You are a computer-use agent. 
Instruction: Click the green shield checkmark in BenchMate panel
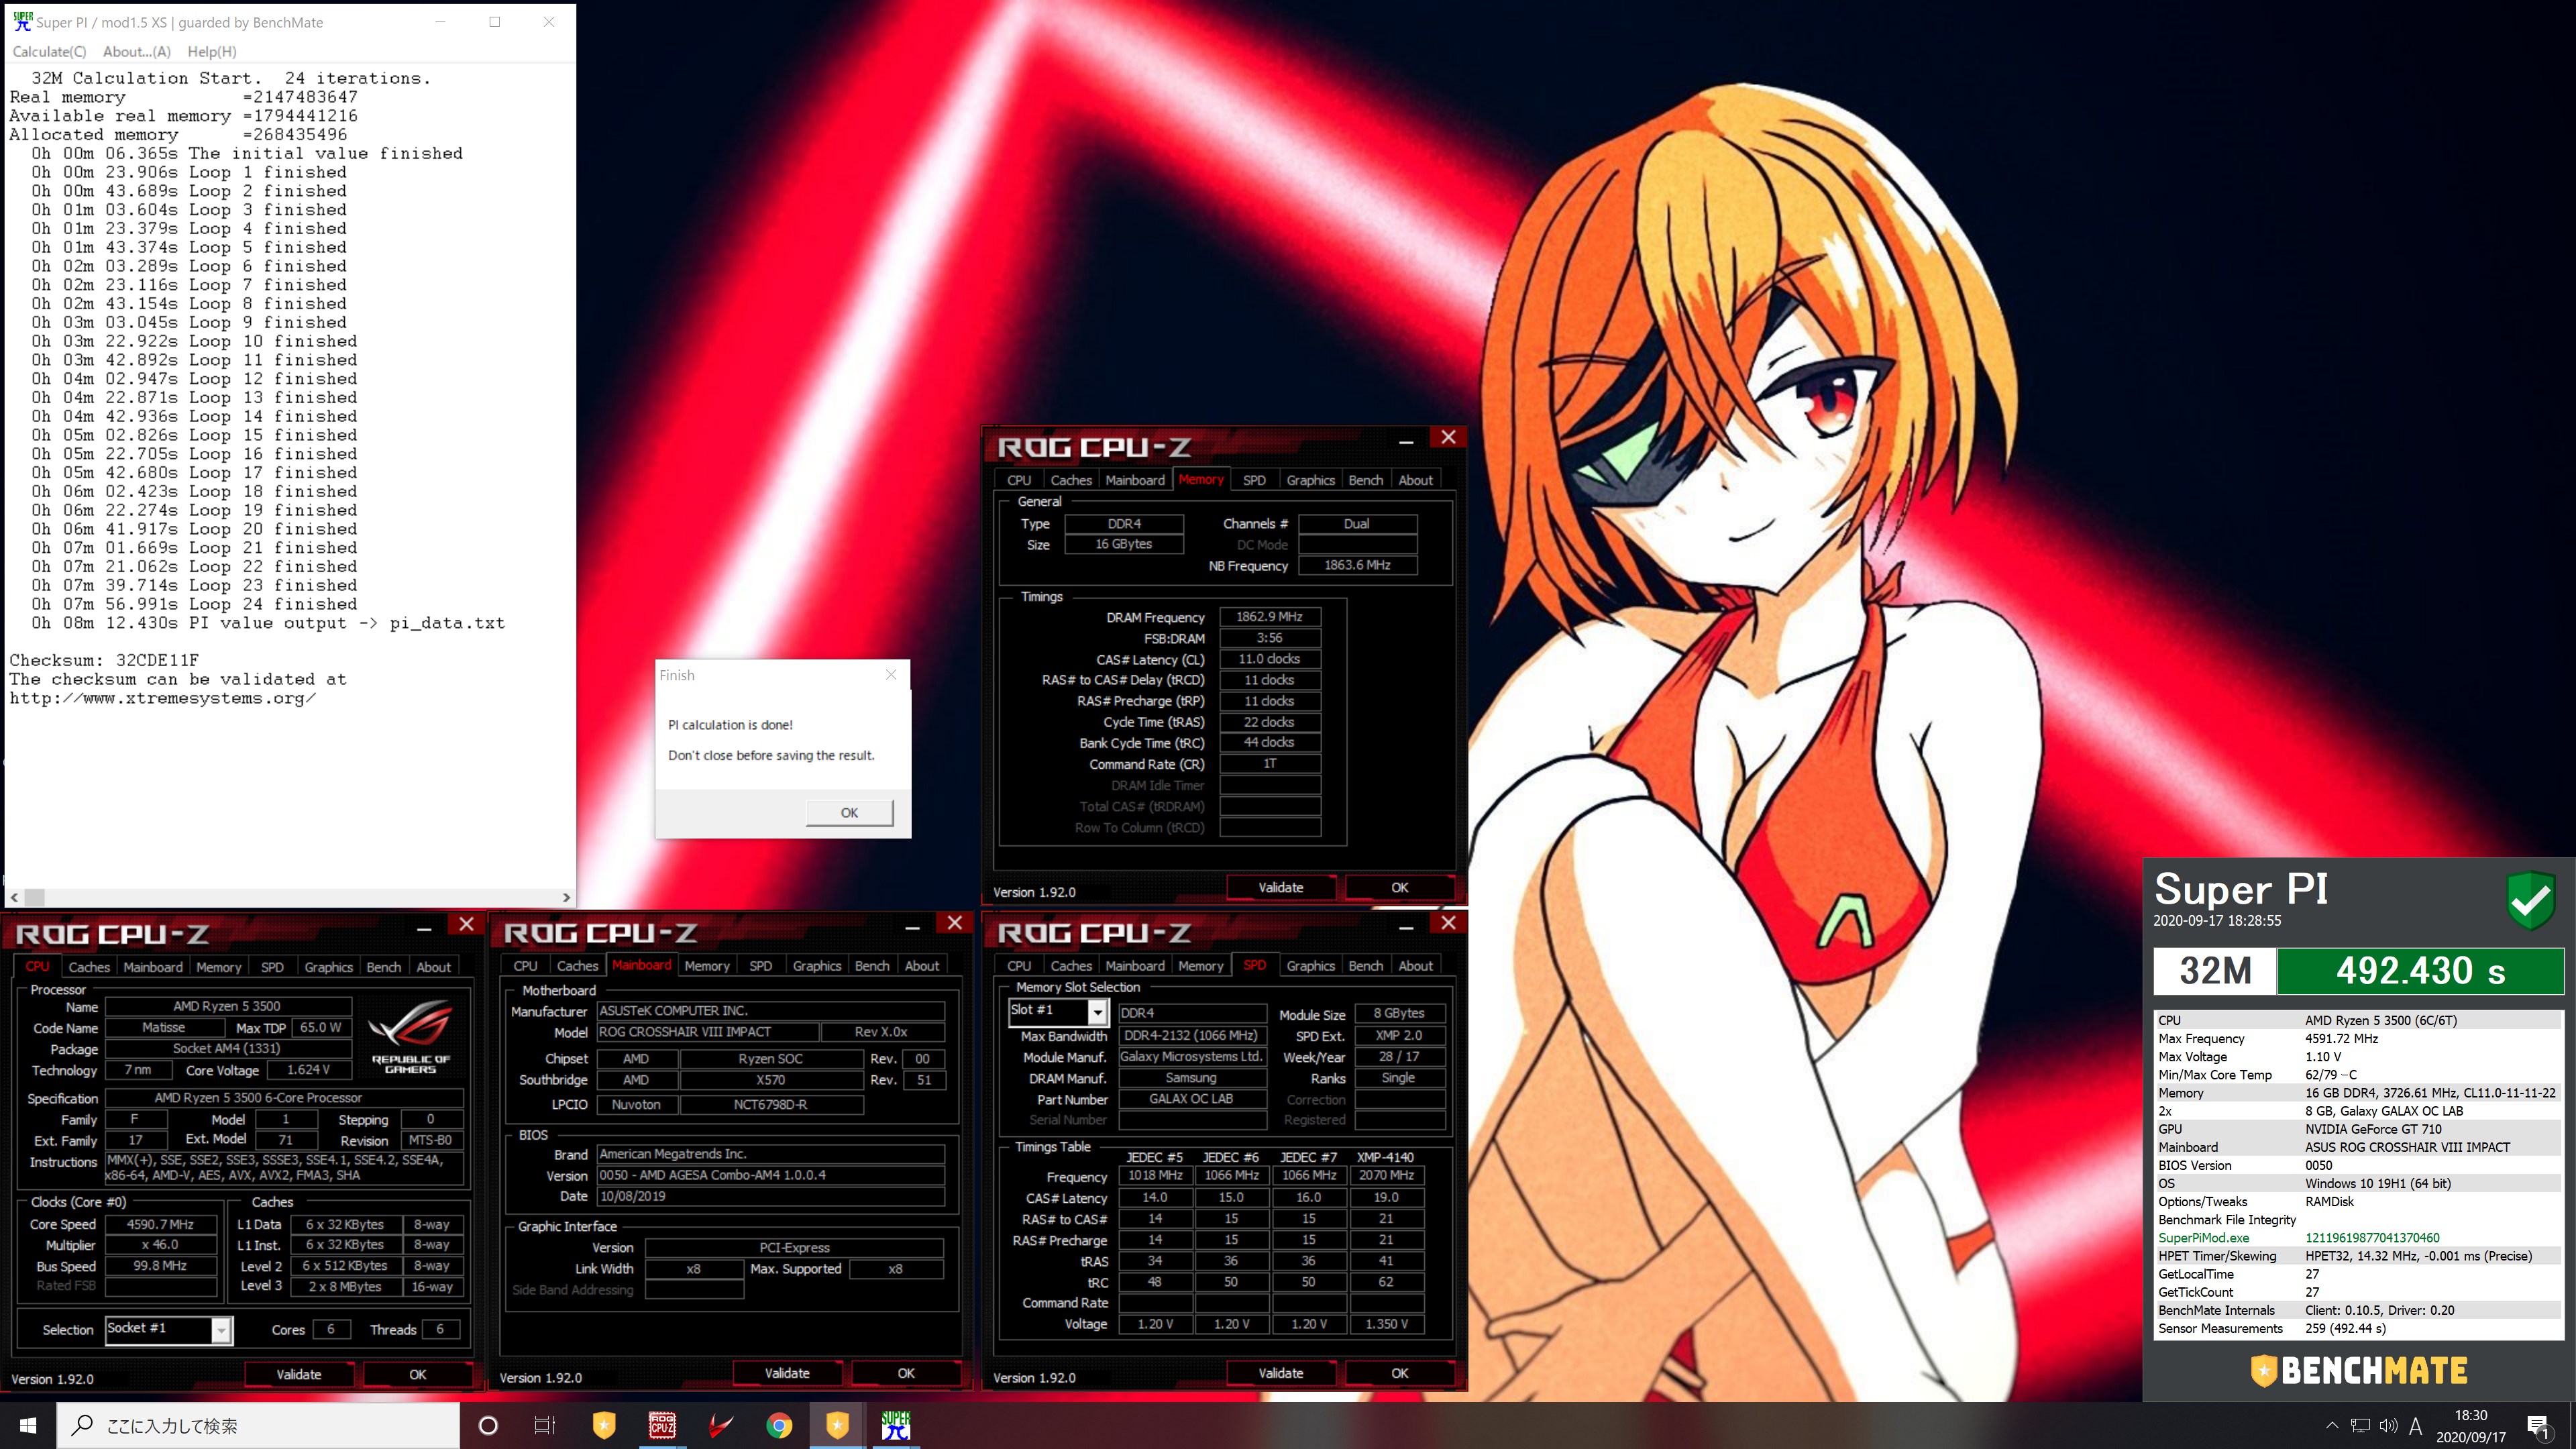[x=2530, y=900]
